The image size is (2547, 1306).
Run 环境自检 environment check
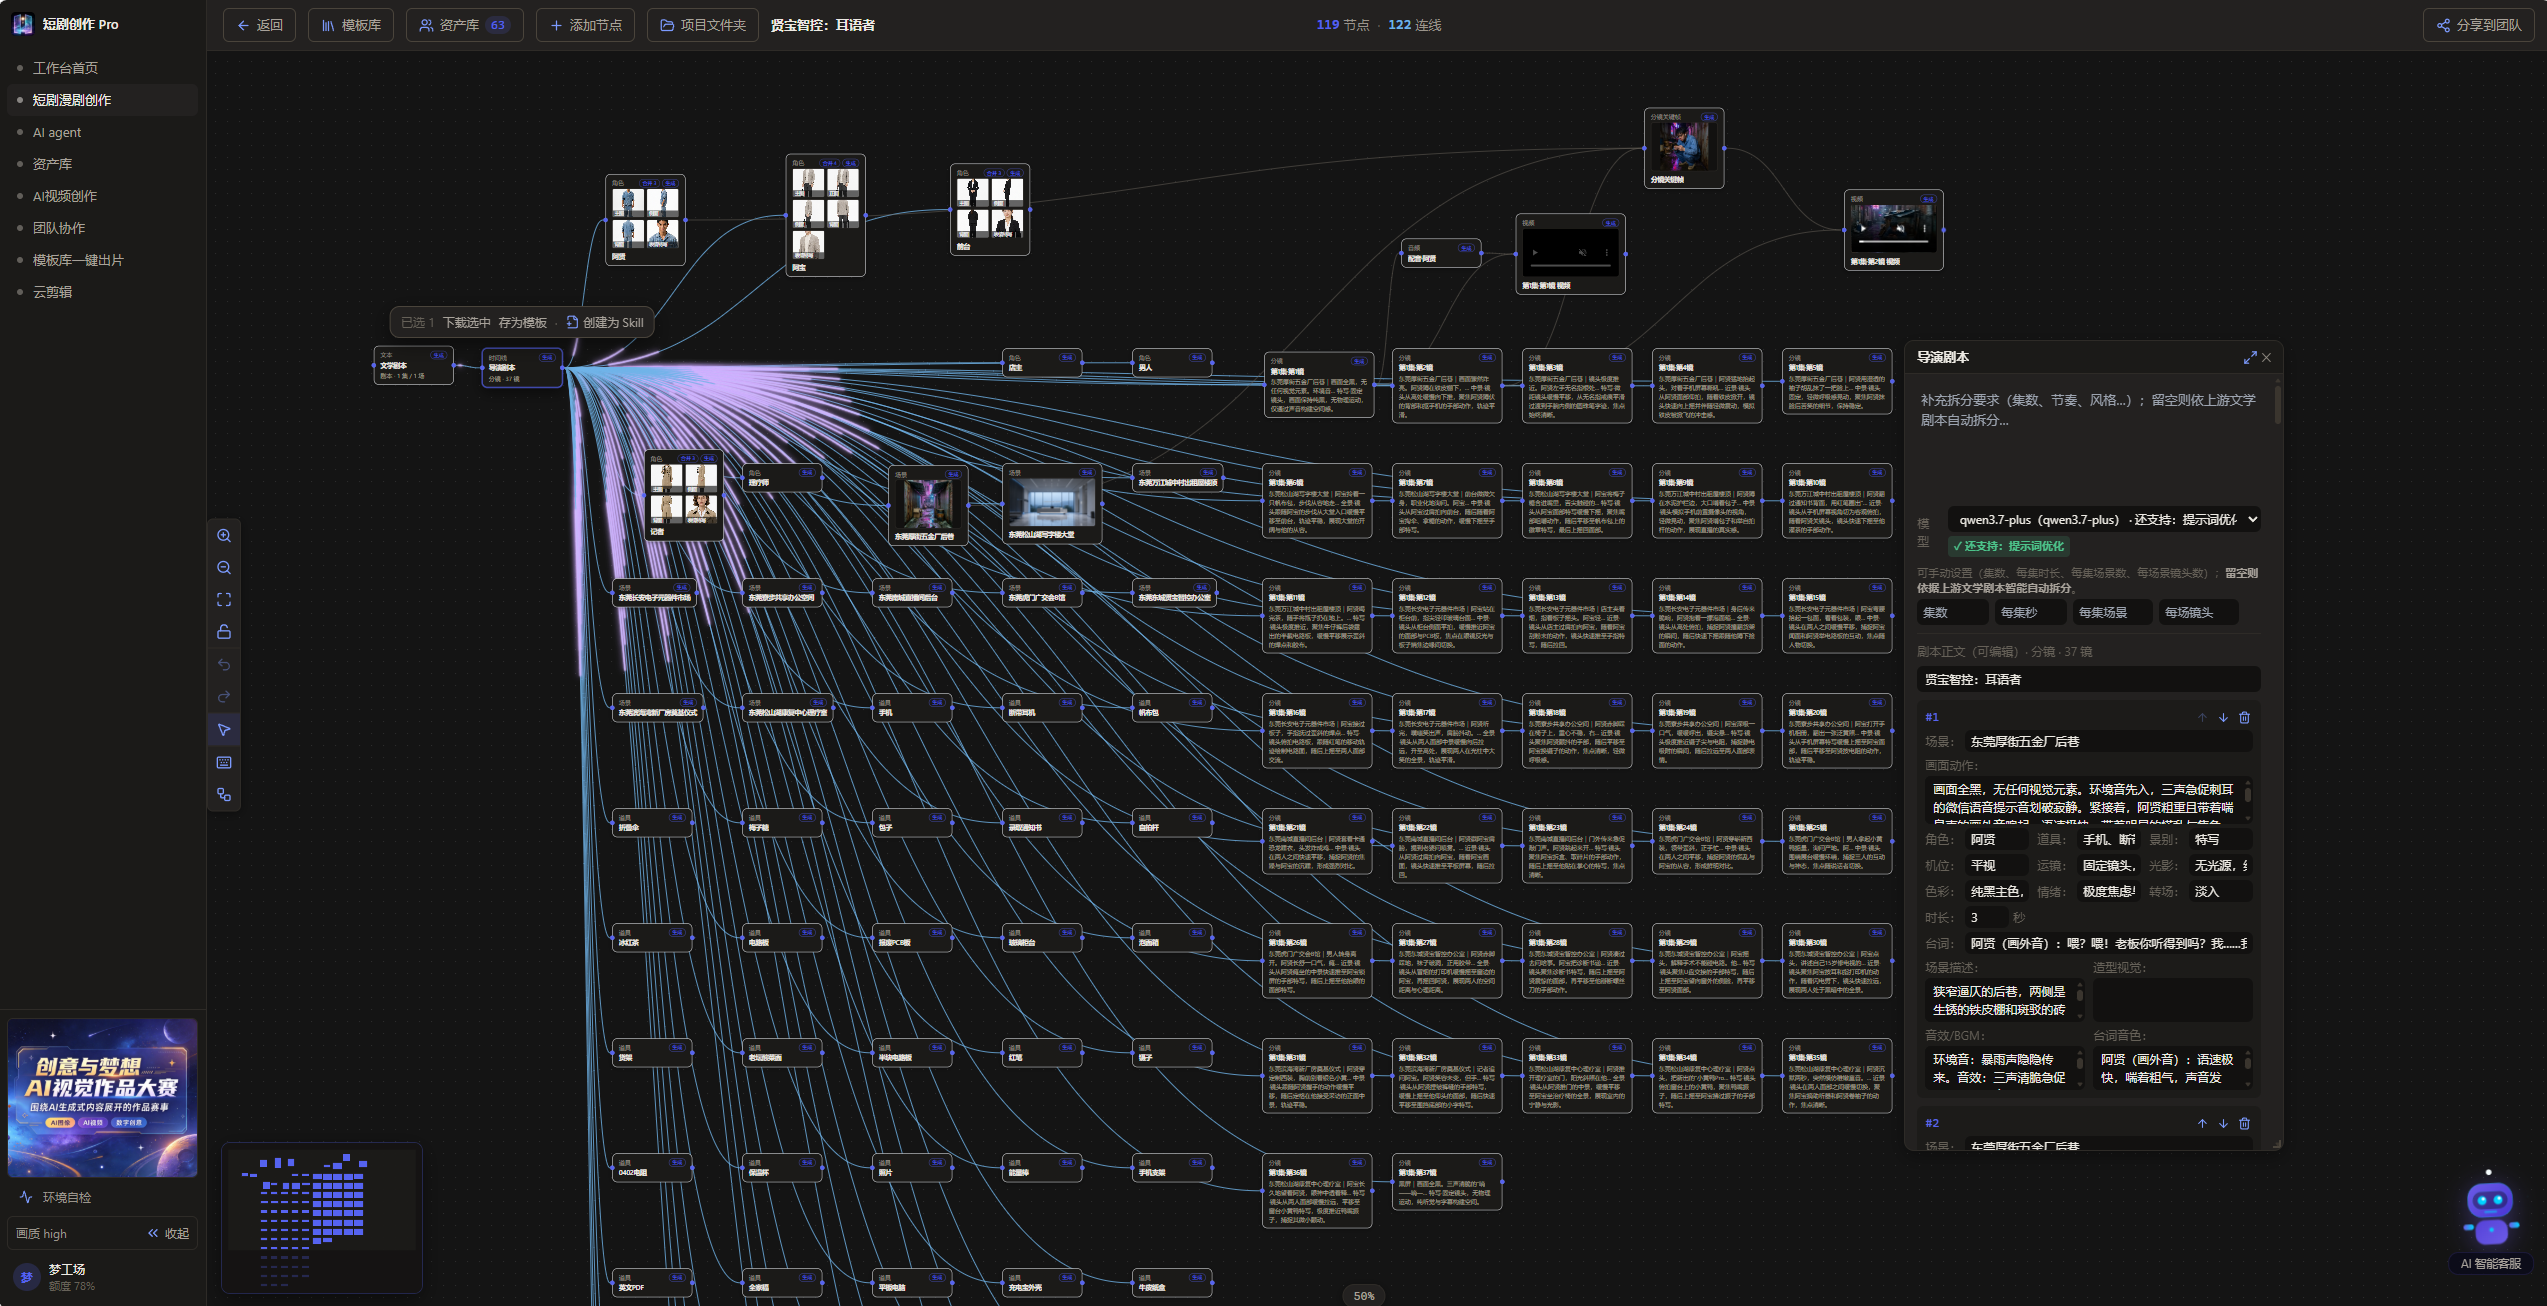coord(56,1198)
